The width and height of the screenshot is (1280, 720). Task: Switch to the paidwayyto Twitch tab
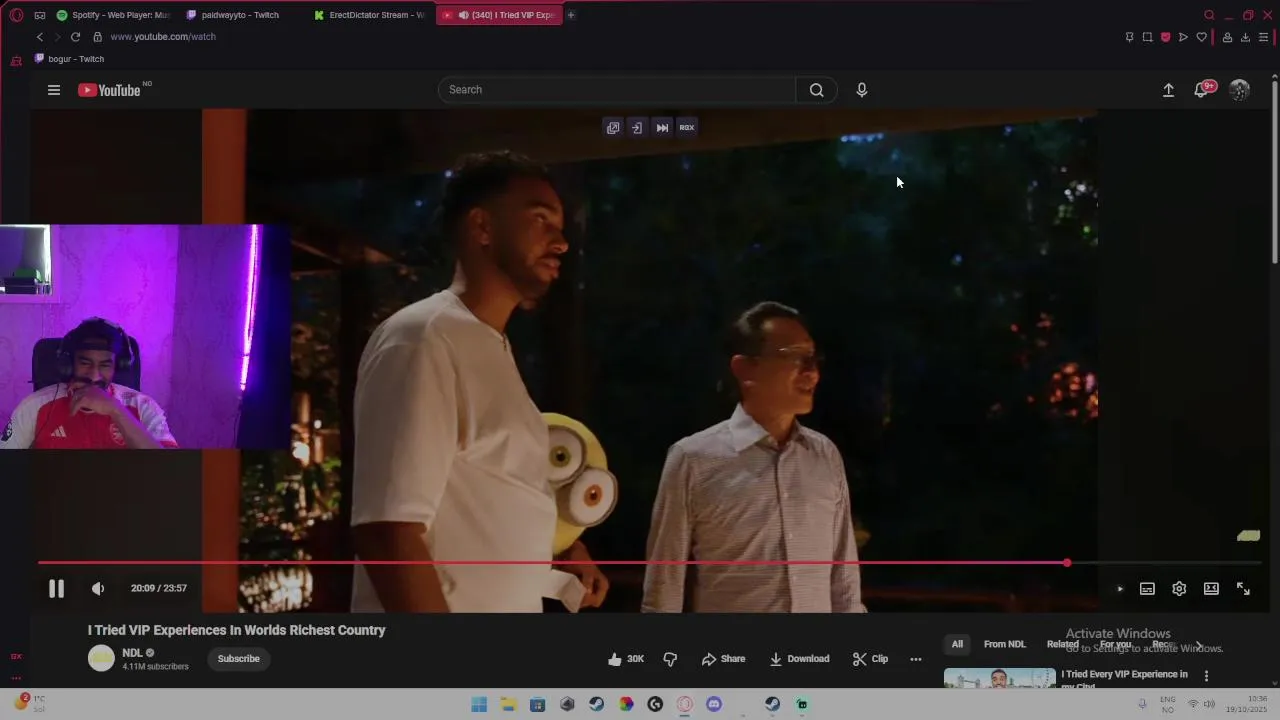(x=241, y=15)
